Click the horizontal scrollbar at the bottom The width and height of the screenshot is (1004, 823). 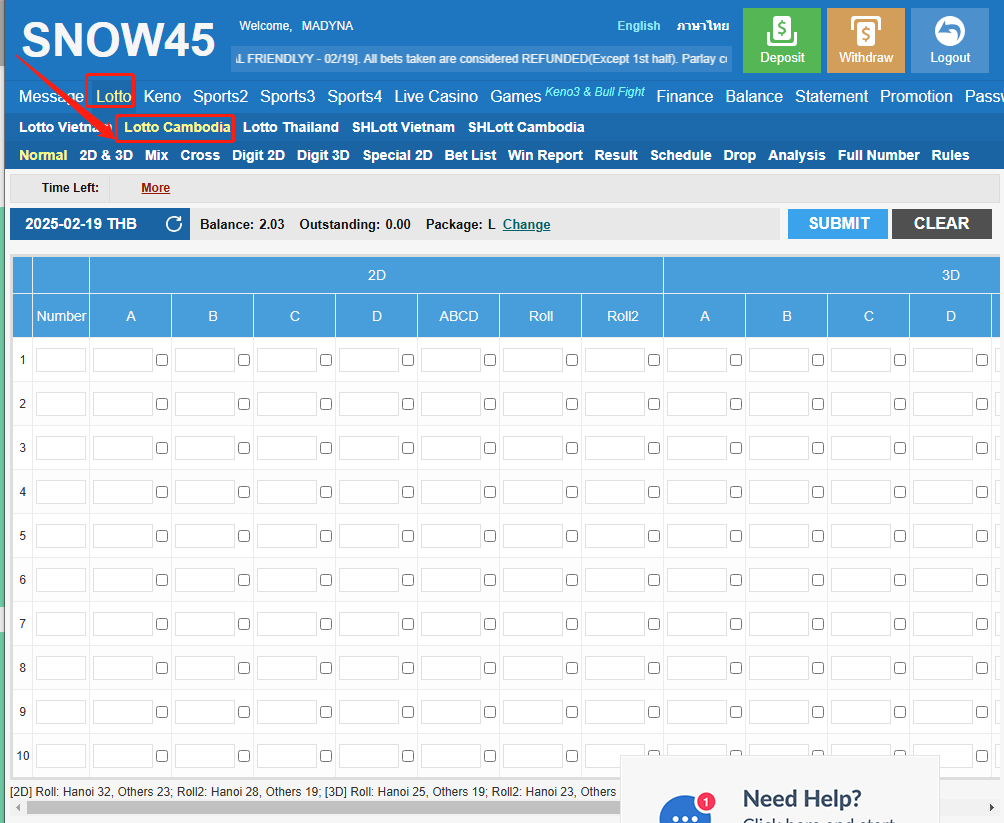pos(300,807)
